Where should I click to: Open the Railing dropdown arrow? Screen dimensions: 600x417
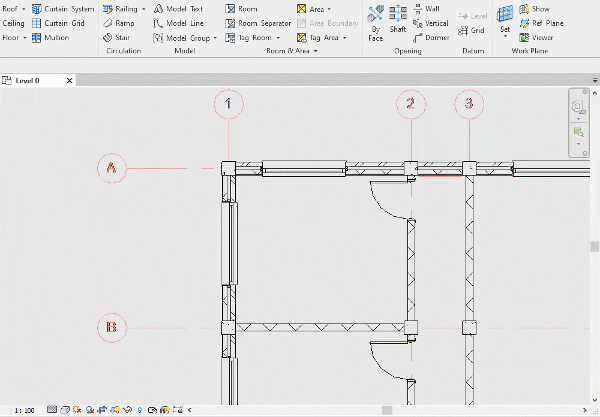click(143, 9)
